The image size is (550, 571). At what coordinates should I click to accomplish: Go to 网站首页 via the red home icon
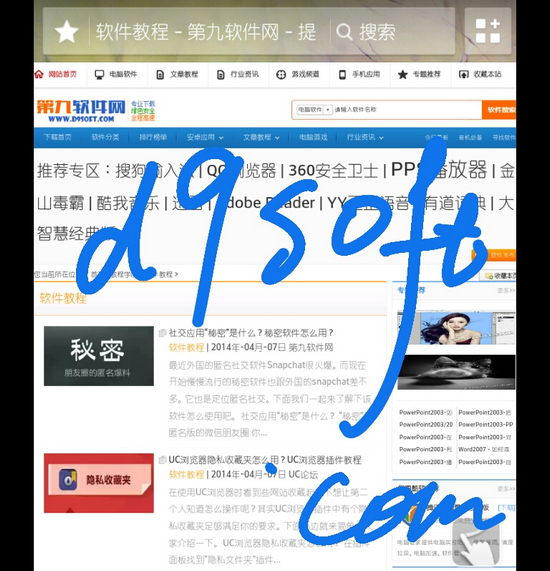pyautogui.click(x=56, y=74)
